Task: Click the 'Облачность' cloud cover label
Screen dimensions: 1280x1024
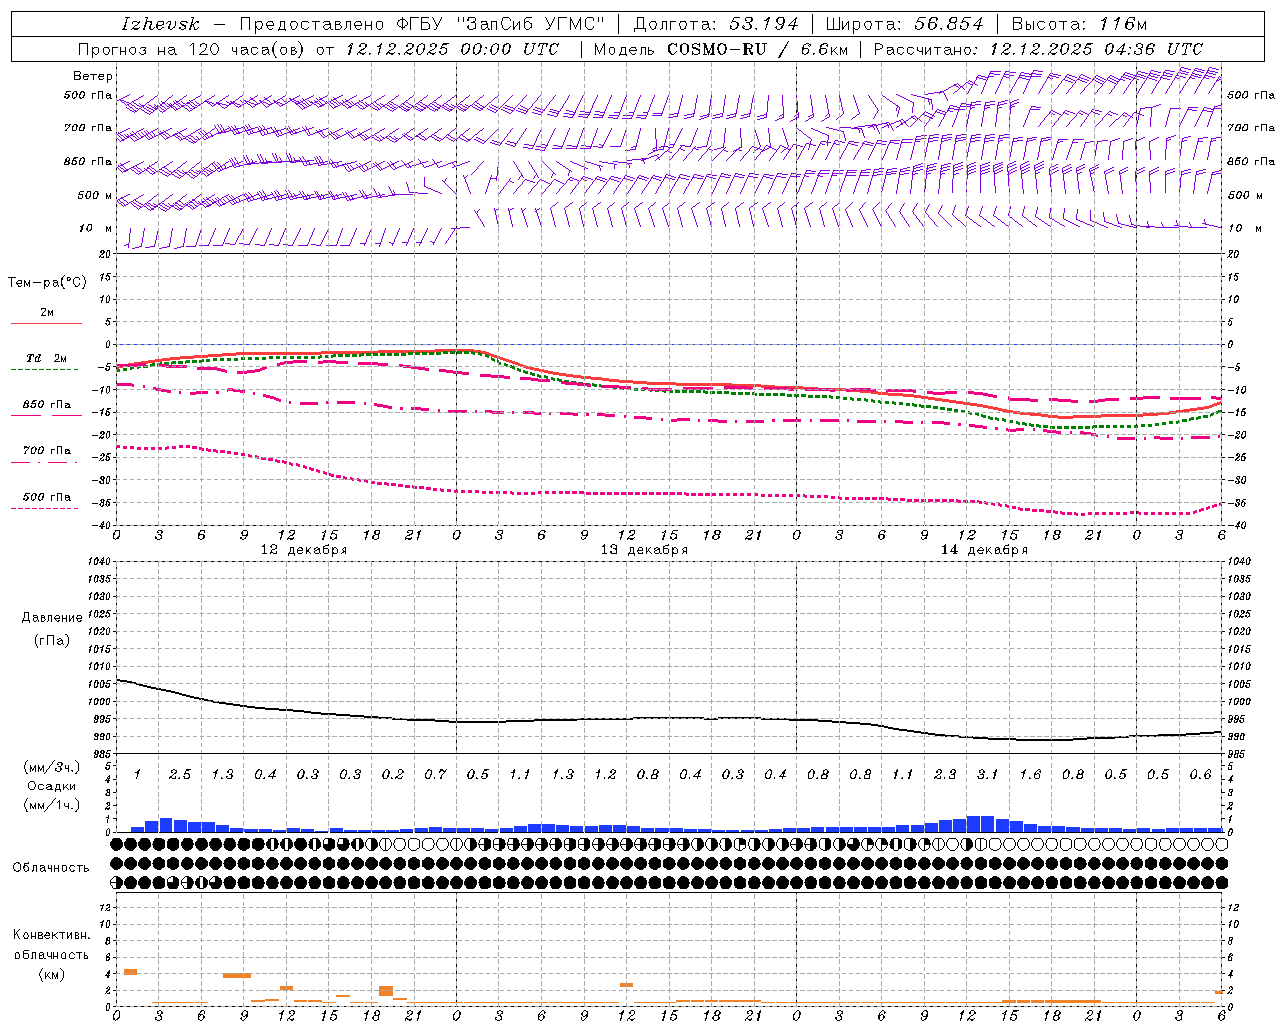Action: click(51, 867)
